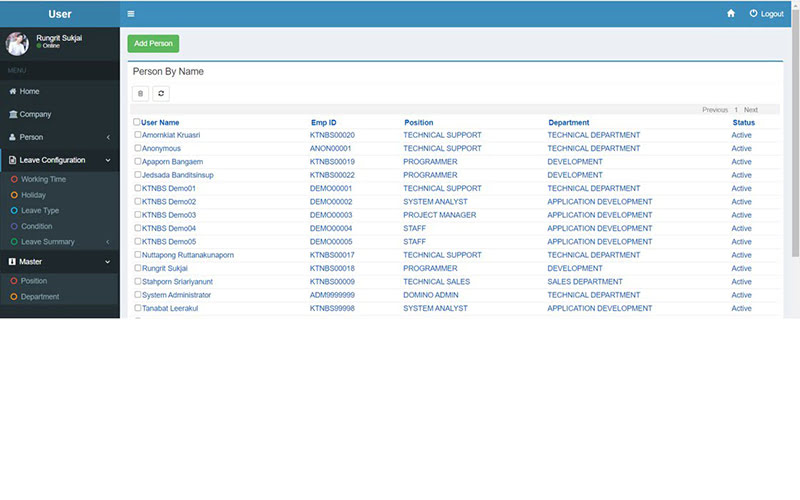Sort by Department column header

pos(568,122)
